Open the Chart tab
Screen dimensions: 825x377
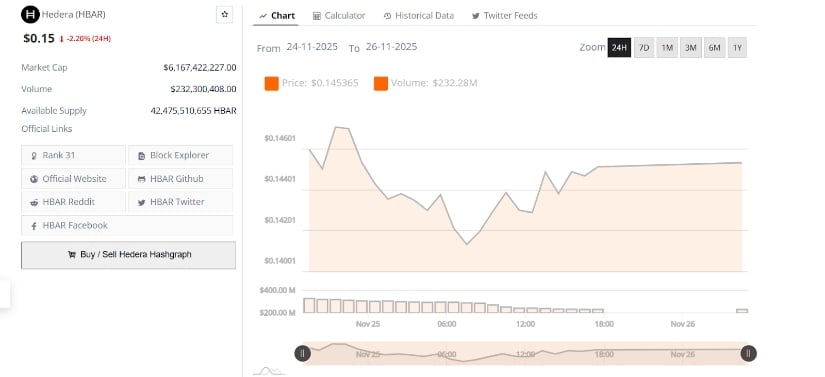277,16
